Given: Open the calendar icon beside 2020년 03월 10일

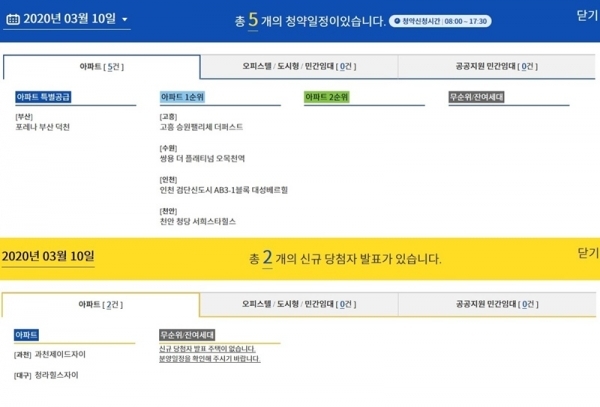Looking at the screenshot, I should (13, 19).
